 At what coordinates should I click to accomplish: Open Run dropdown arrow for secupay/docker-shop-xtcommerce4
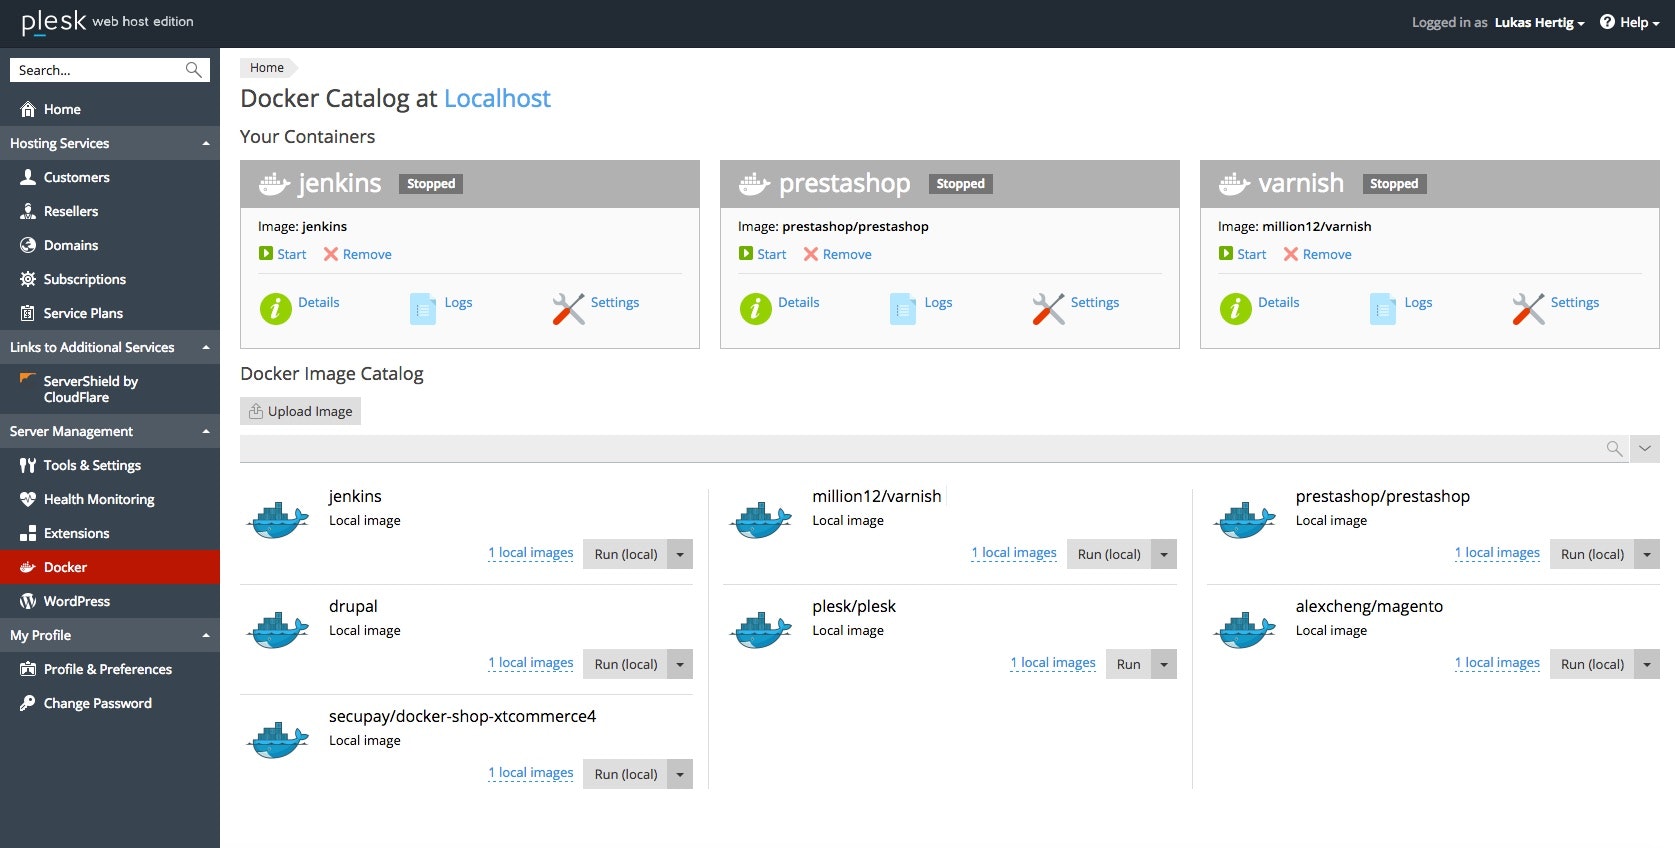click(x=680, y=774)
